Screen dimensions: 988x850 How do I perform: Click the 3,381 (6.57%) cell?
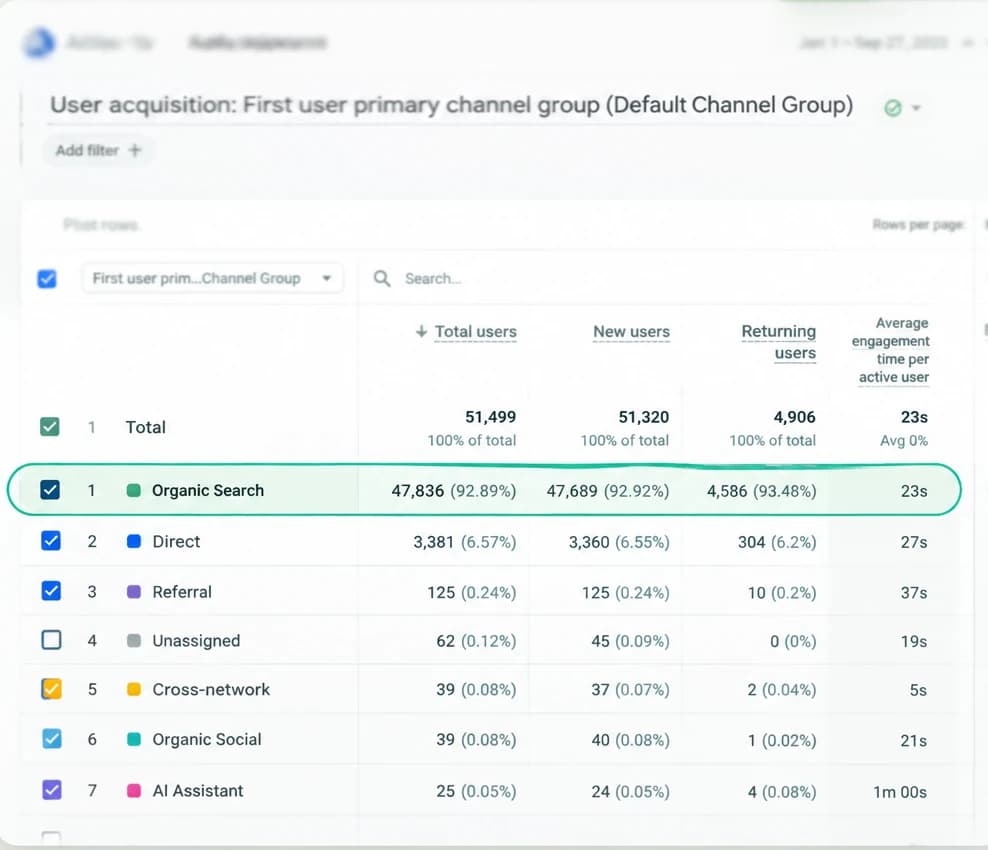[x=465, y=542]
